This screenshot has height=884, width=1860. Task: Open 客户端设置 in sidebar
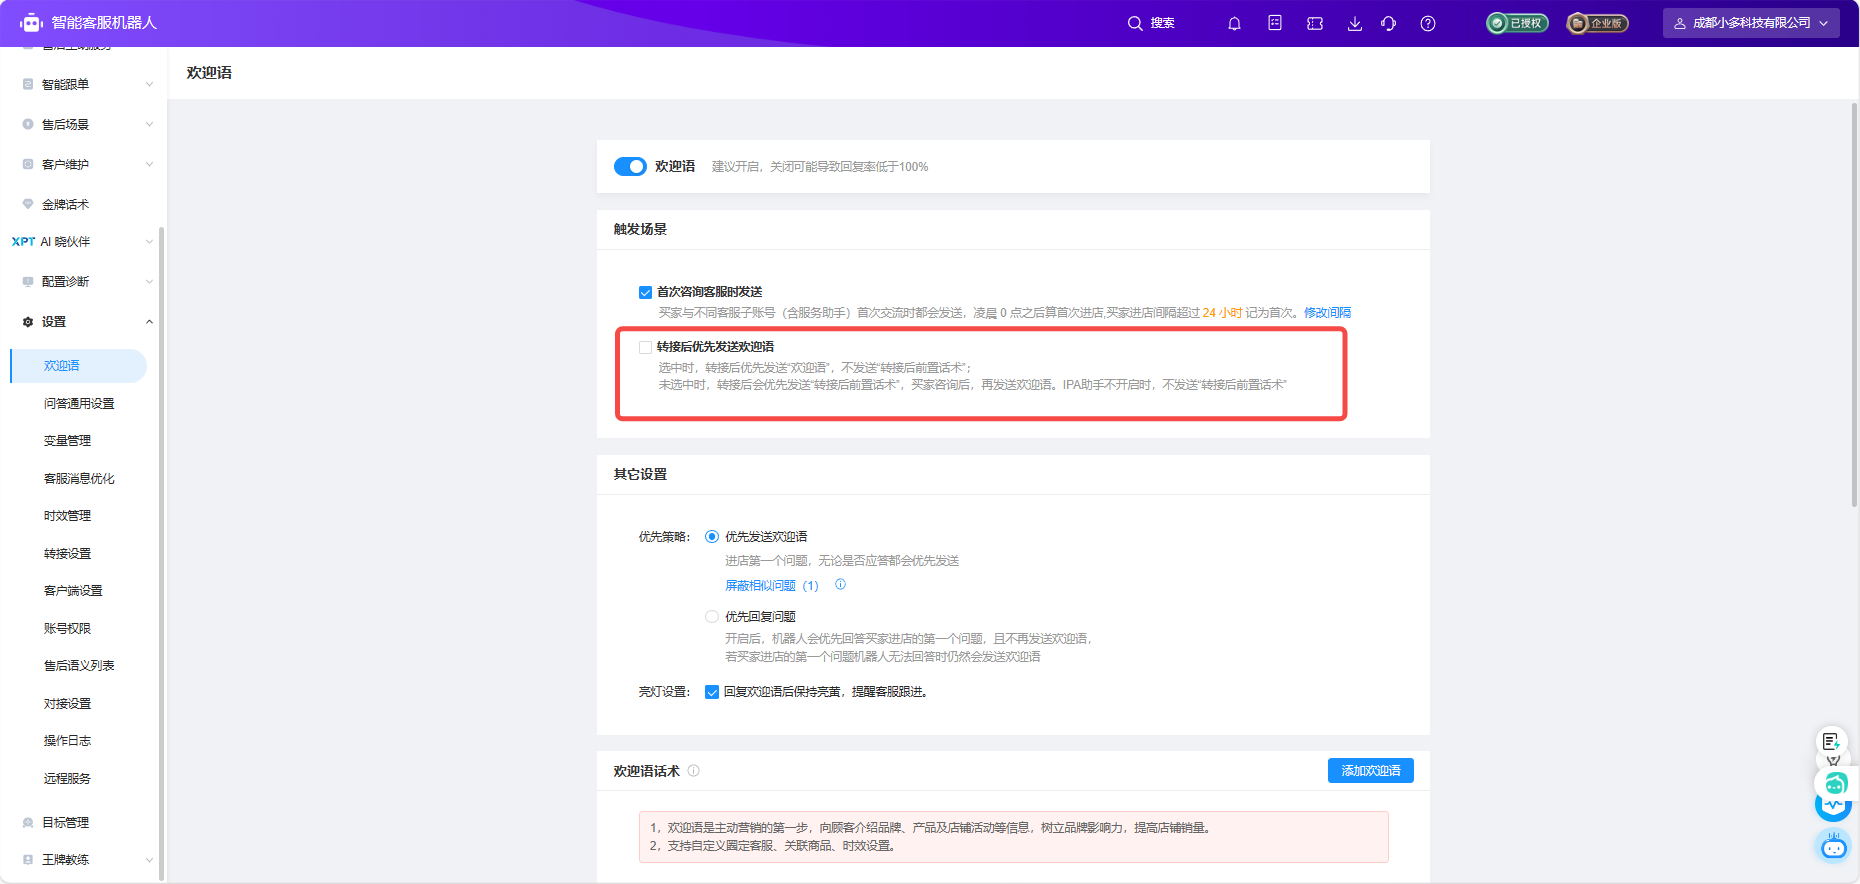[73, 591]
